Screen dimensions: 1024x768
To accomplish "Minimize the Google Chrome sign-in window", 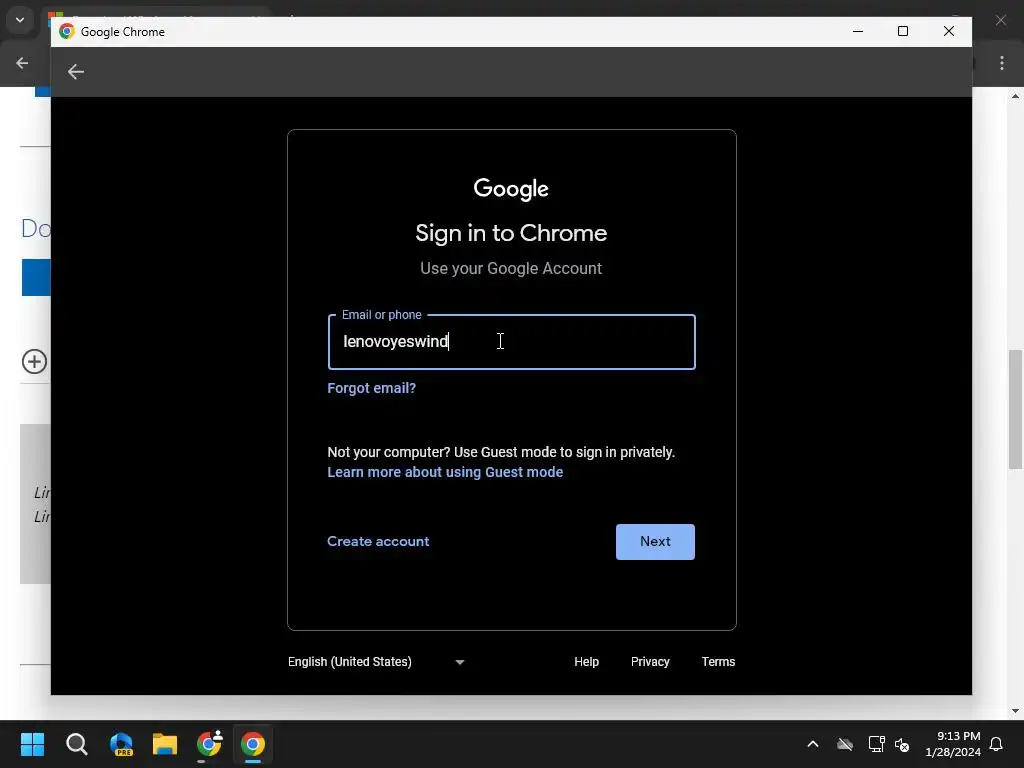I will click(858, 31).
